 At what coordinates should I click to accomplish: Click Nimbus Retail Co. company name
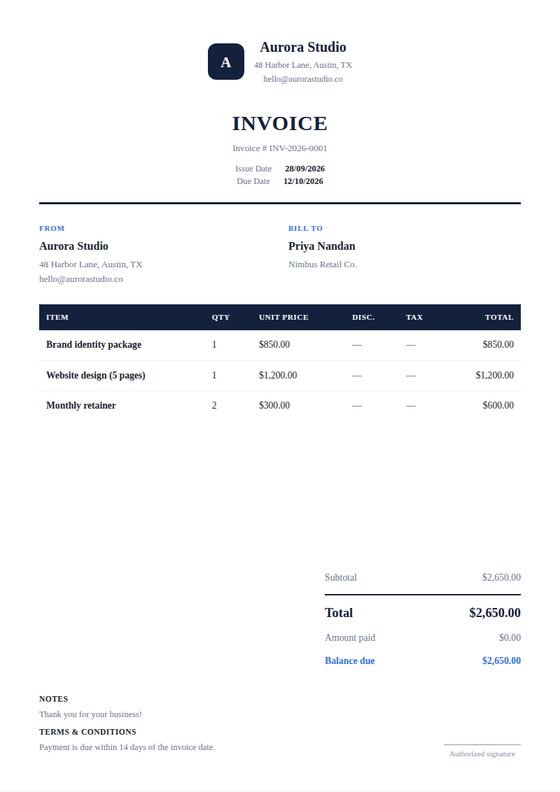[323, 264]
